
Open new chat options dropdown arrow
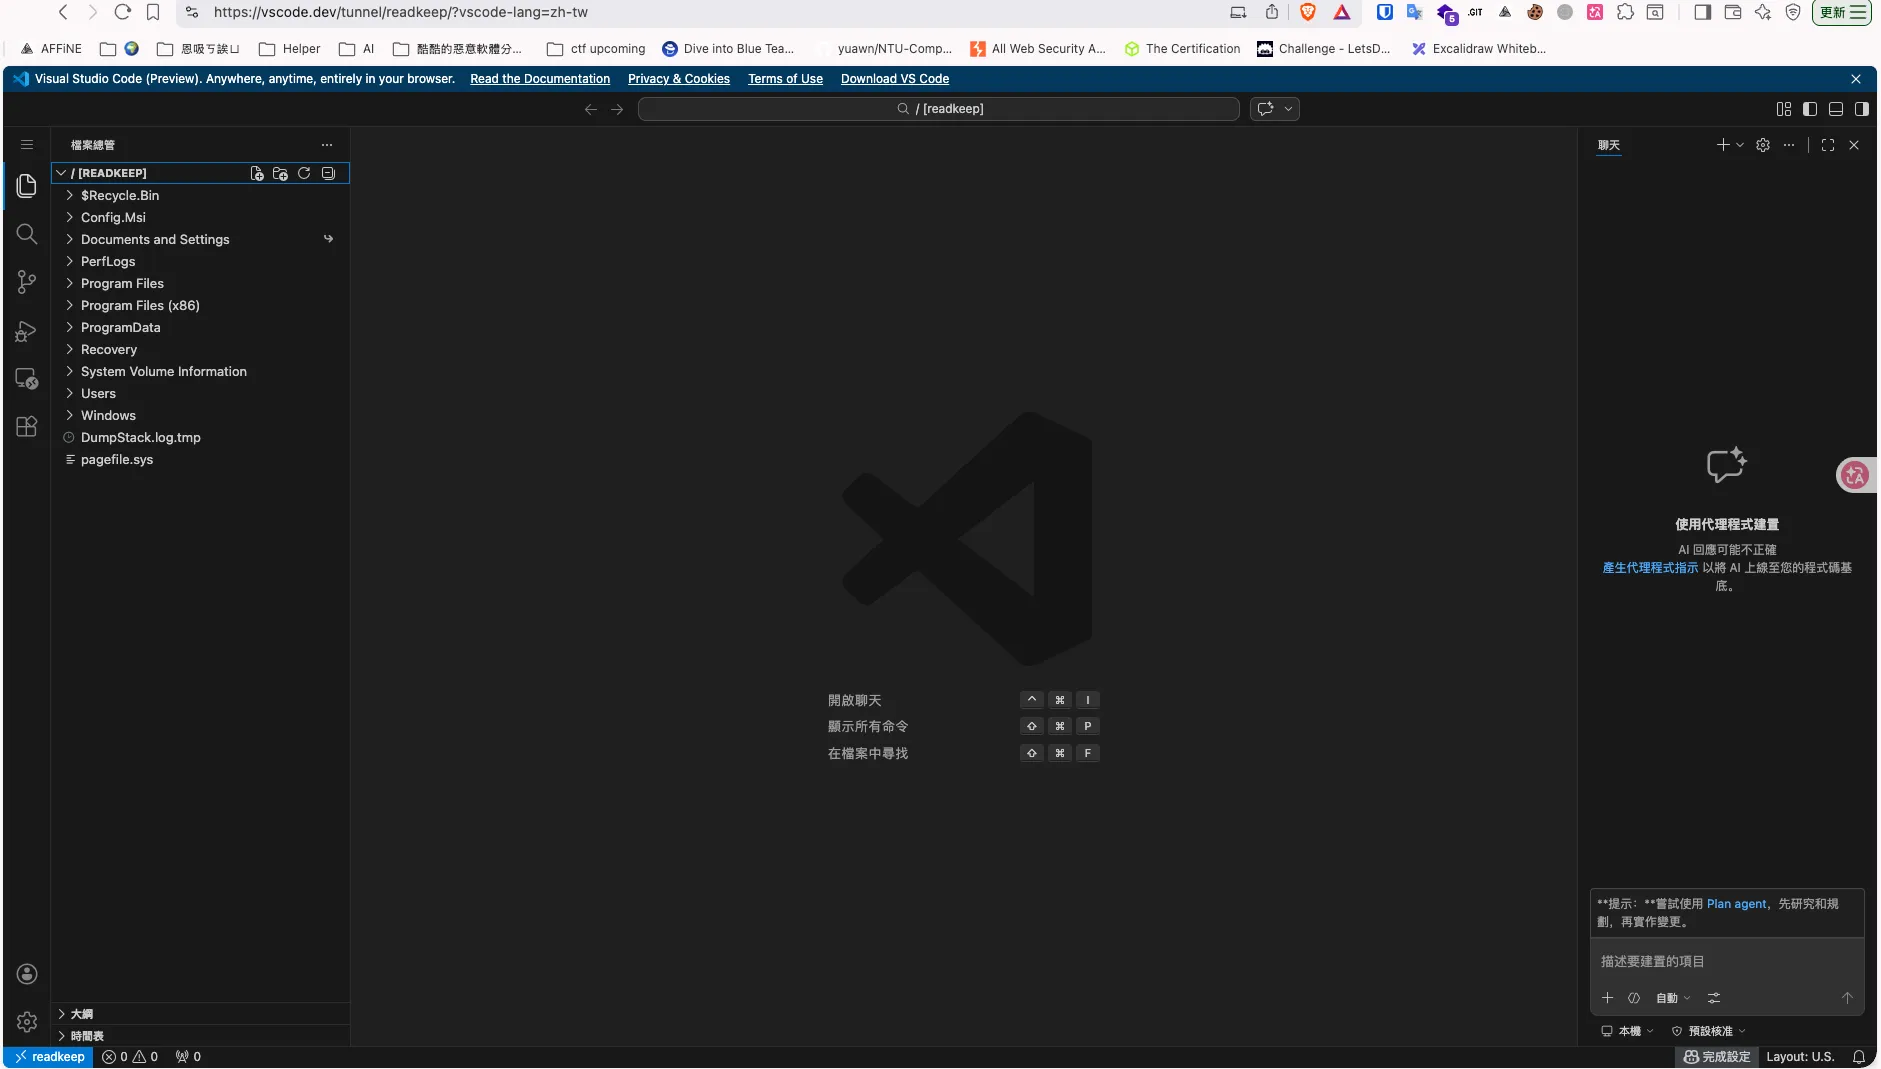[x=1740, y=145]
